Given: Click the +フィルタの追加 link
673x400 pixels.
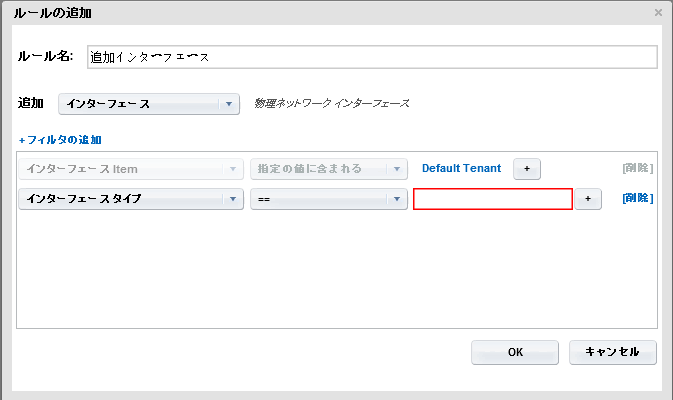Looking at the screenshot, I should [x=60, y=140].
